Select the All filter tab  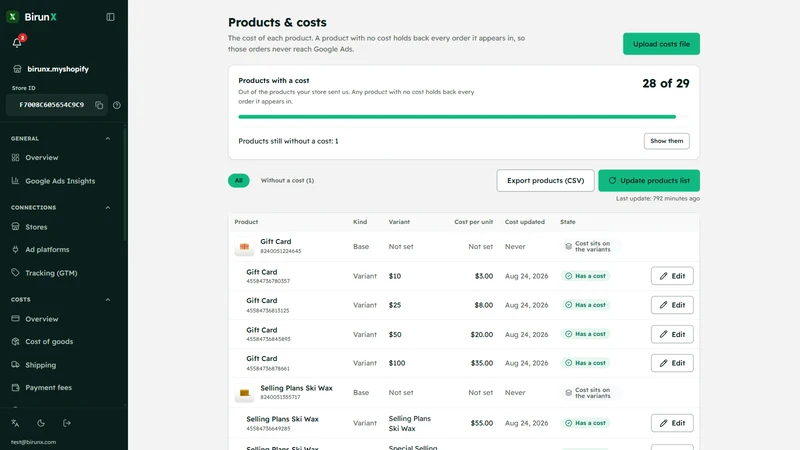[238, 181]
